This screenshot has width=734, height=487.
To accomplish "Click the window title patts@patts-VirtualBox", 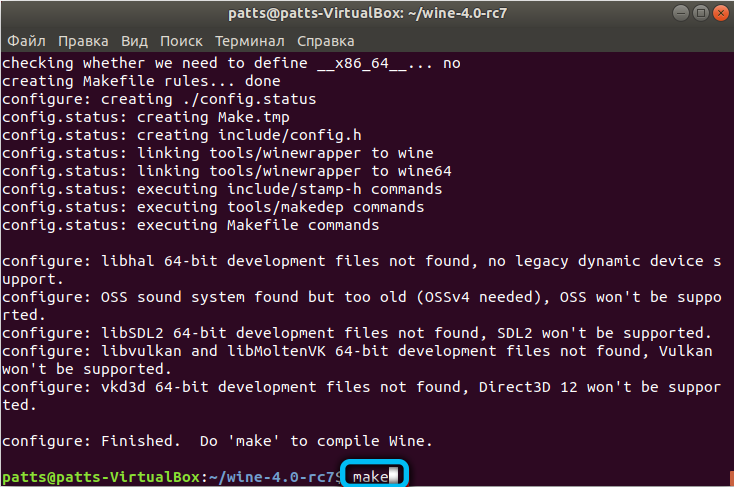I will 367,13.
